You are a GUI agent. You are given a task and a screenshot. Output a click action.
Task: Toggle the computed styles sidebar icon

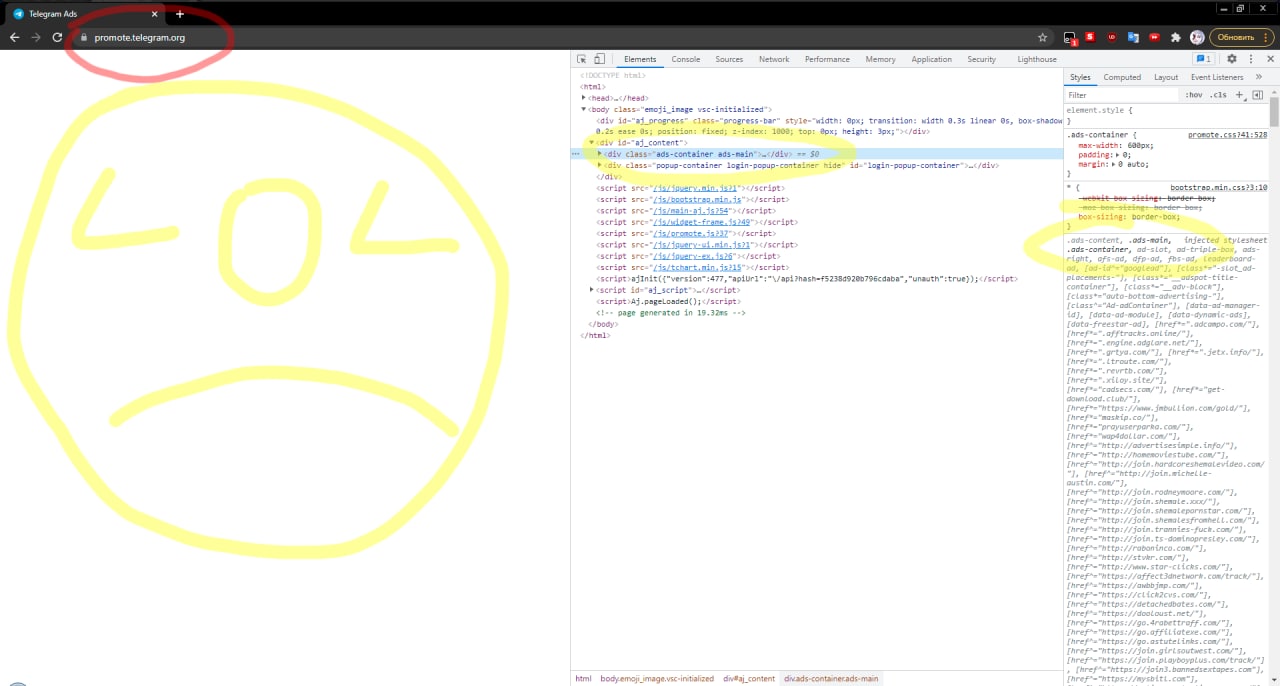pos(1258,95)
